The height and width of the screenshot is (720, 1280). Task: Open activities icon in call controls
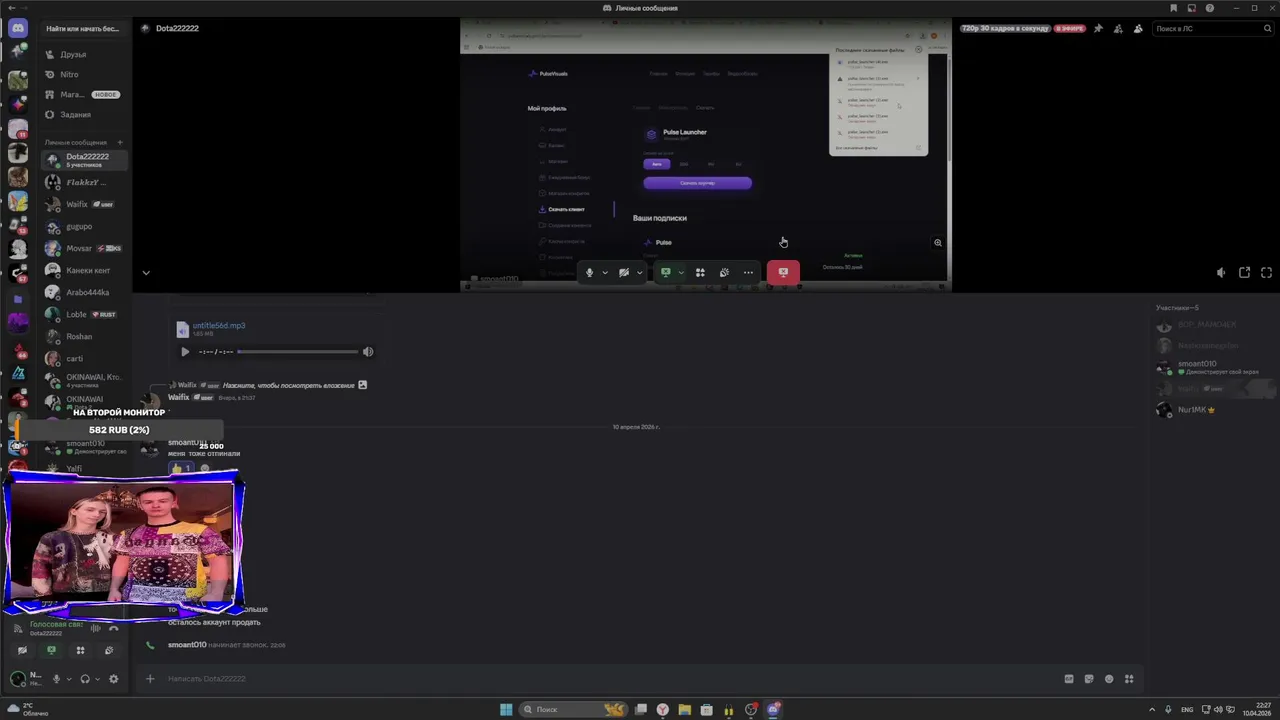(x=700, y=272)
